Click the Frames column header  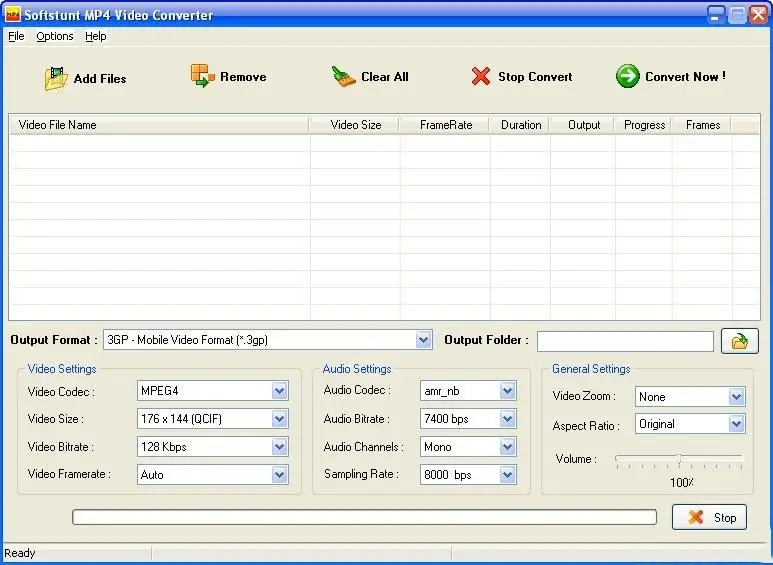702,125
